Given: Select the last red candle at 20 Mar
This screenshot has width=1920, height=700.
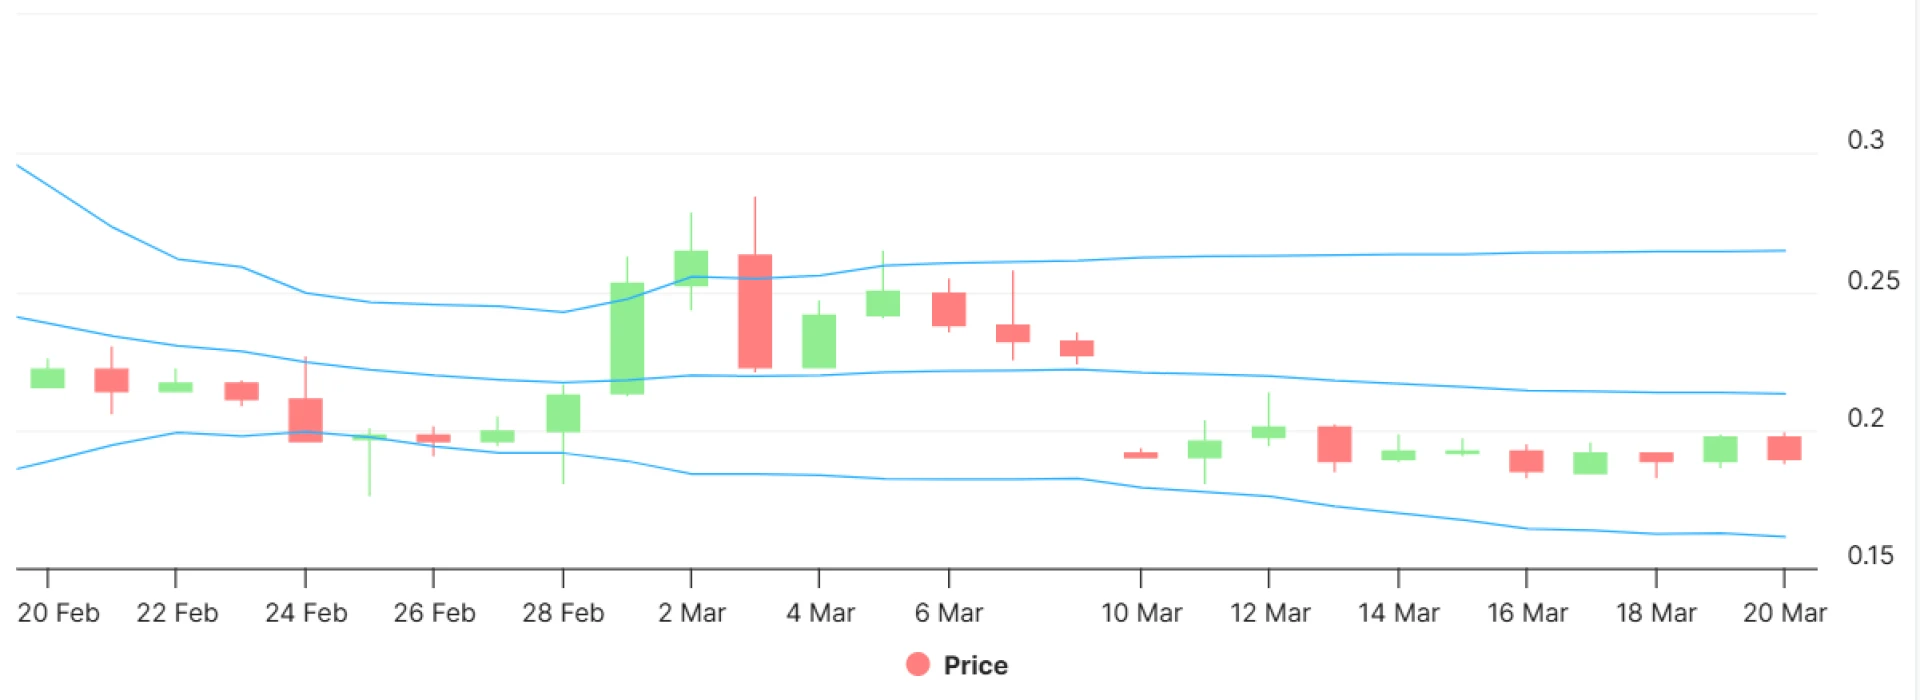Looking at the screenshot, I should pyautogui.click(x=1784, y=448).
